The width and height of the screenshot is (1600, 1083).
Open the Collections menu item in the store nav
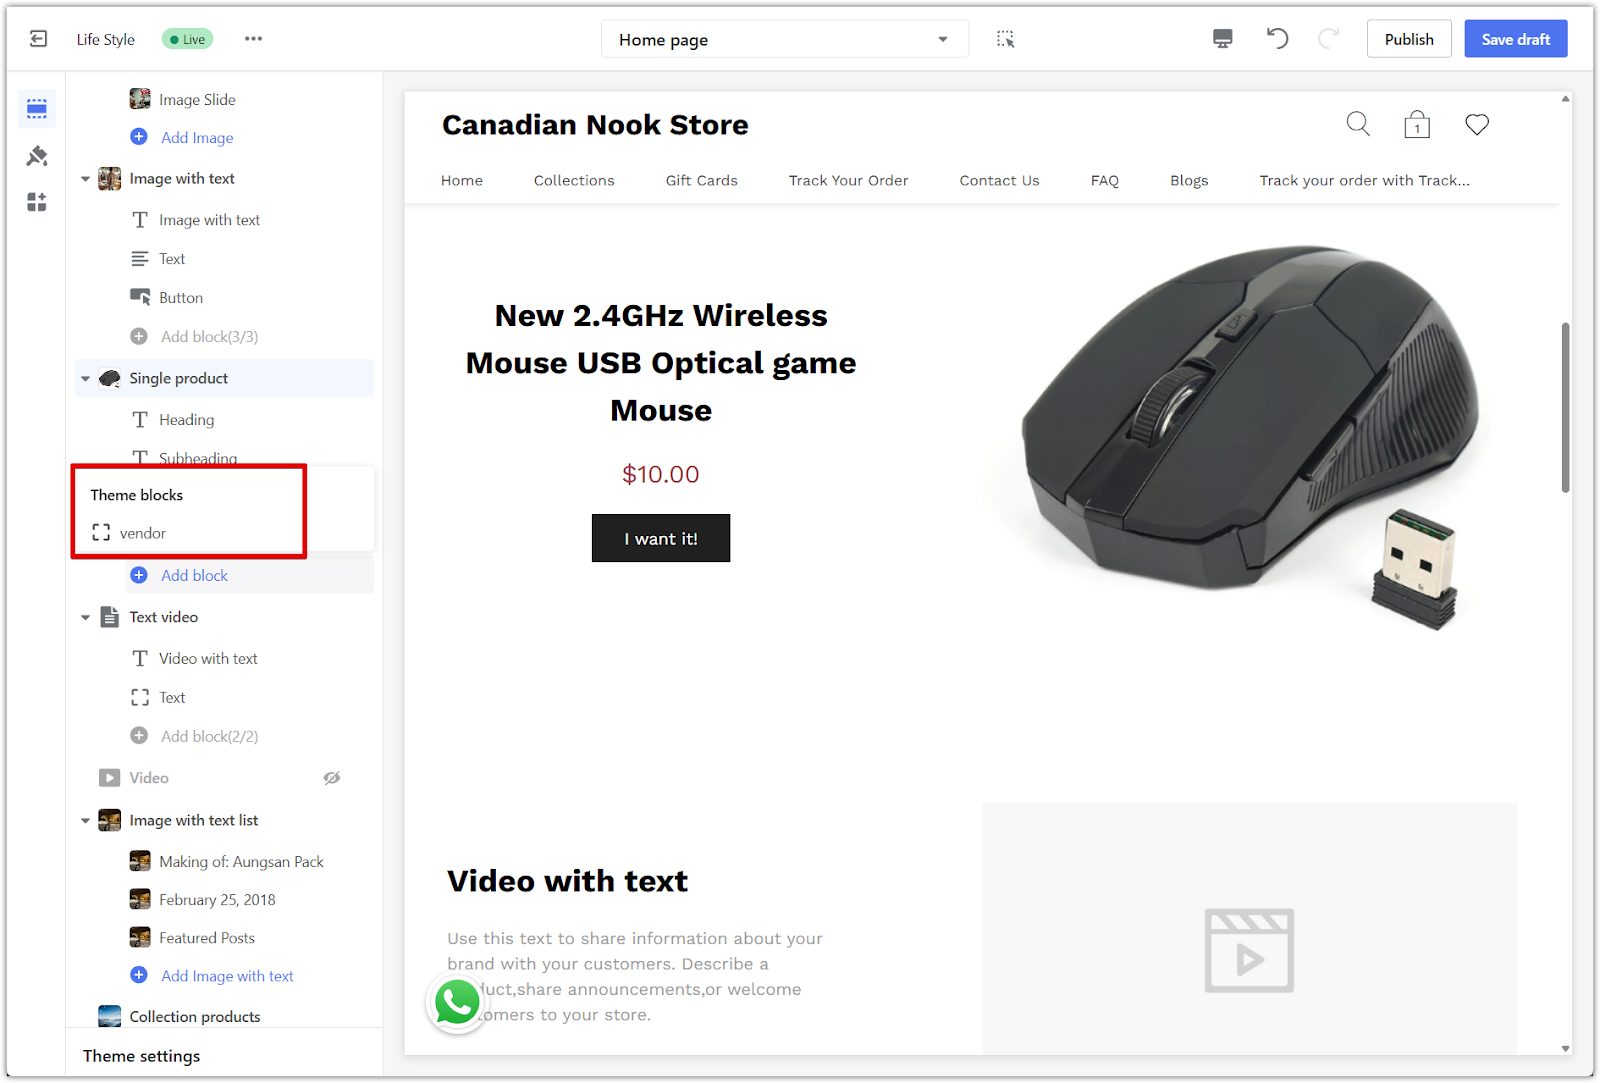tap(574, 180)
